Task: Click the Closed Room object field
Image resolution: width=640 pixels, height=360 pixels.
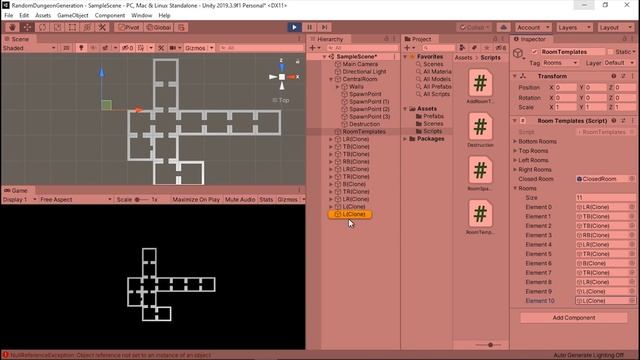Action: pos(606,179)
